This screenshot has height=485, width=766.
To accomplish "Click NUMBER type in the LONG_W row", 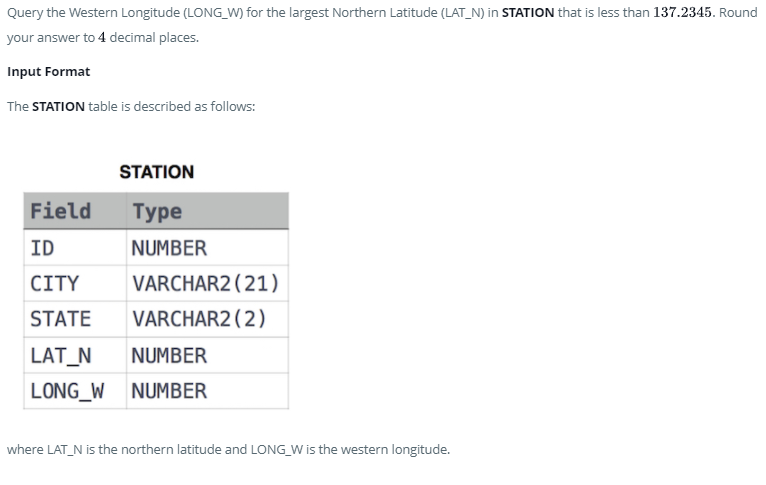I will (x=208, y=391).
